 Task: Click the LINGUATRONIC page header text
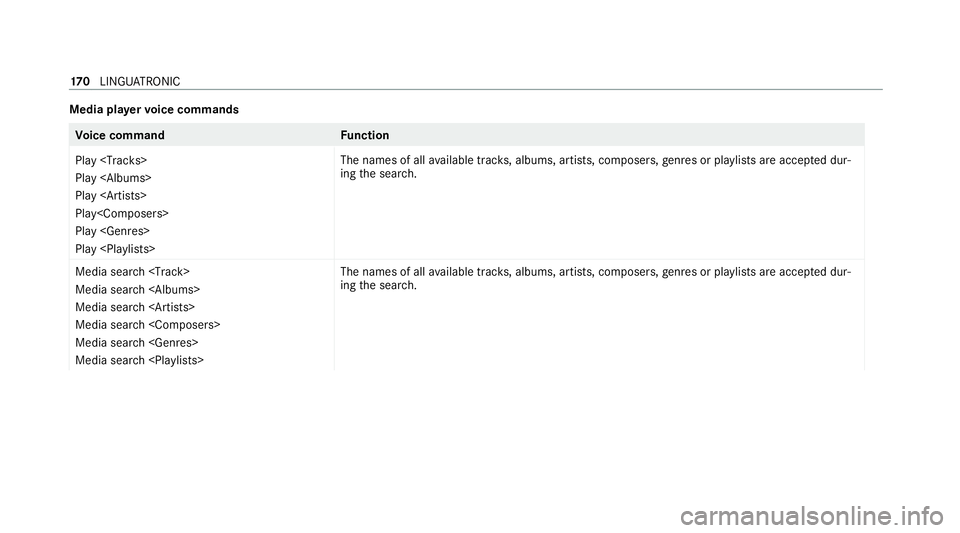pyautogui.click(x=140, y=81)
